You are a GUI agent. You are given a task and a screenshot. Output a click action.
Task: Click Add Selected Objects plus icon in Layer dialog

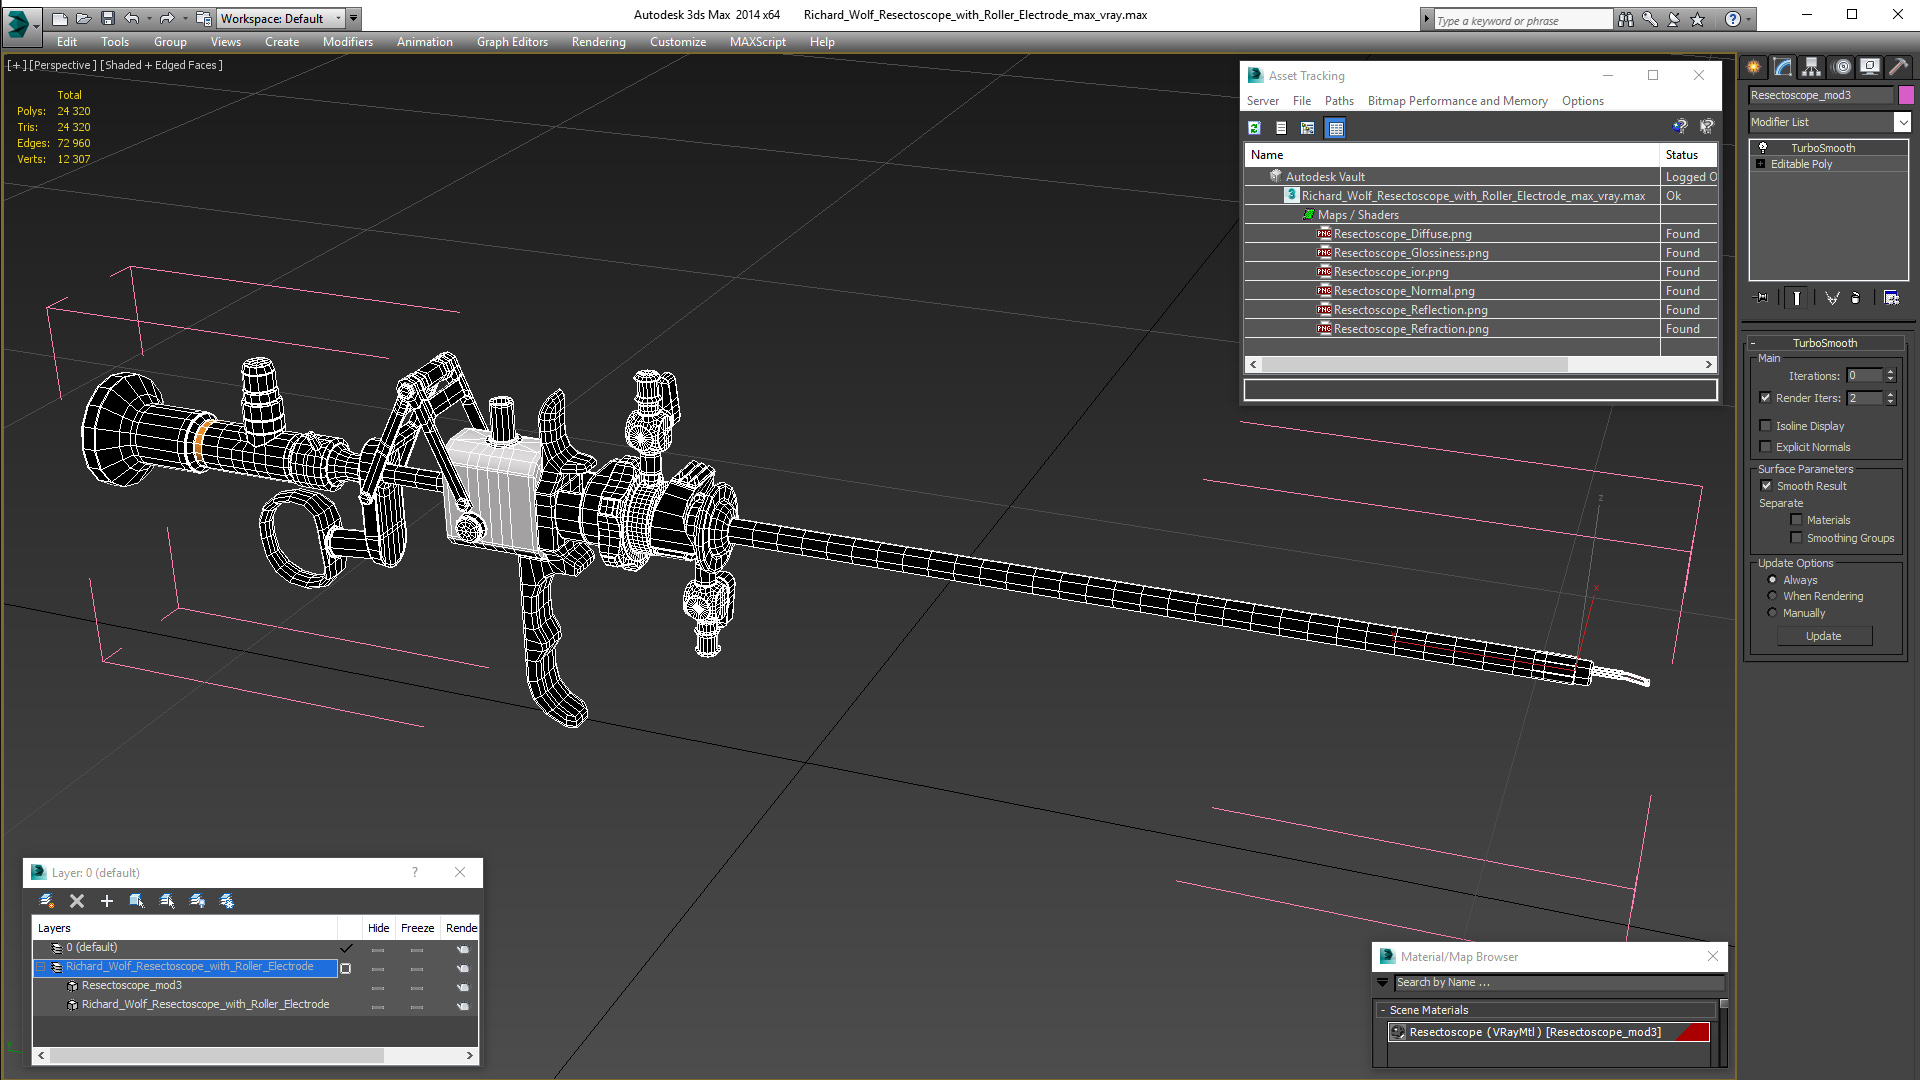pos(107,901)
